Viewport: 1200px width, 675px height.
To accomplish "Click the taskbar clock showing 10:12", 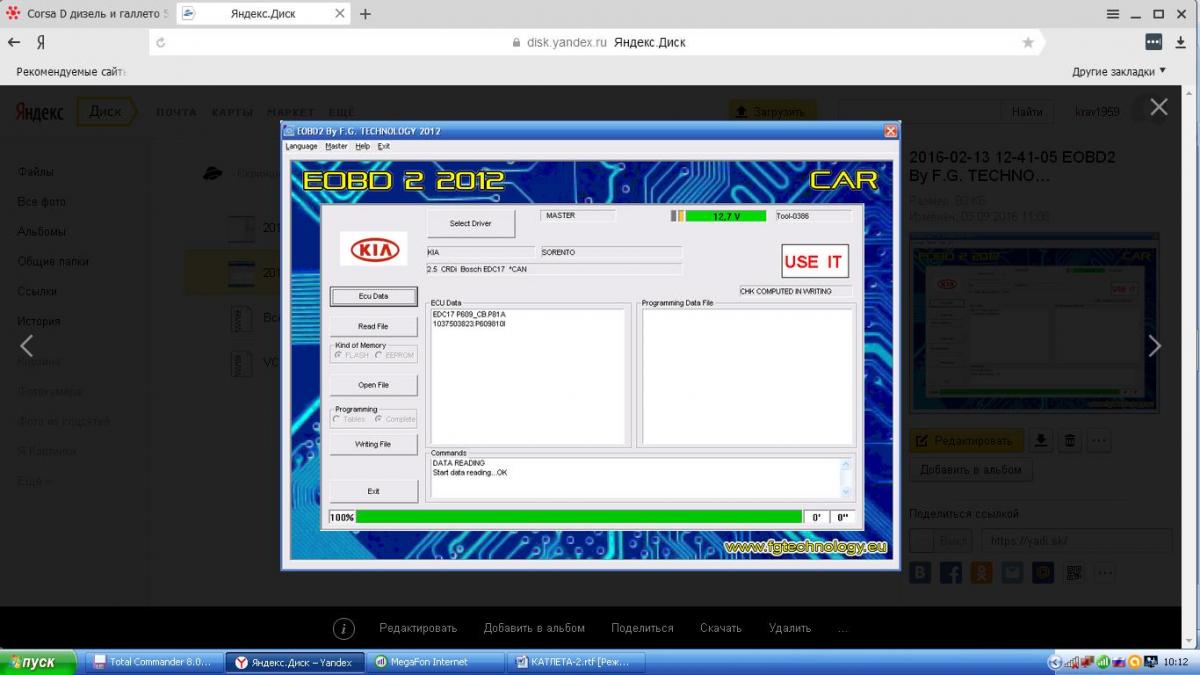I will point(1177,662).
